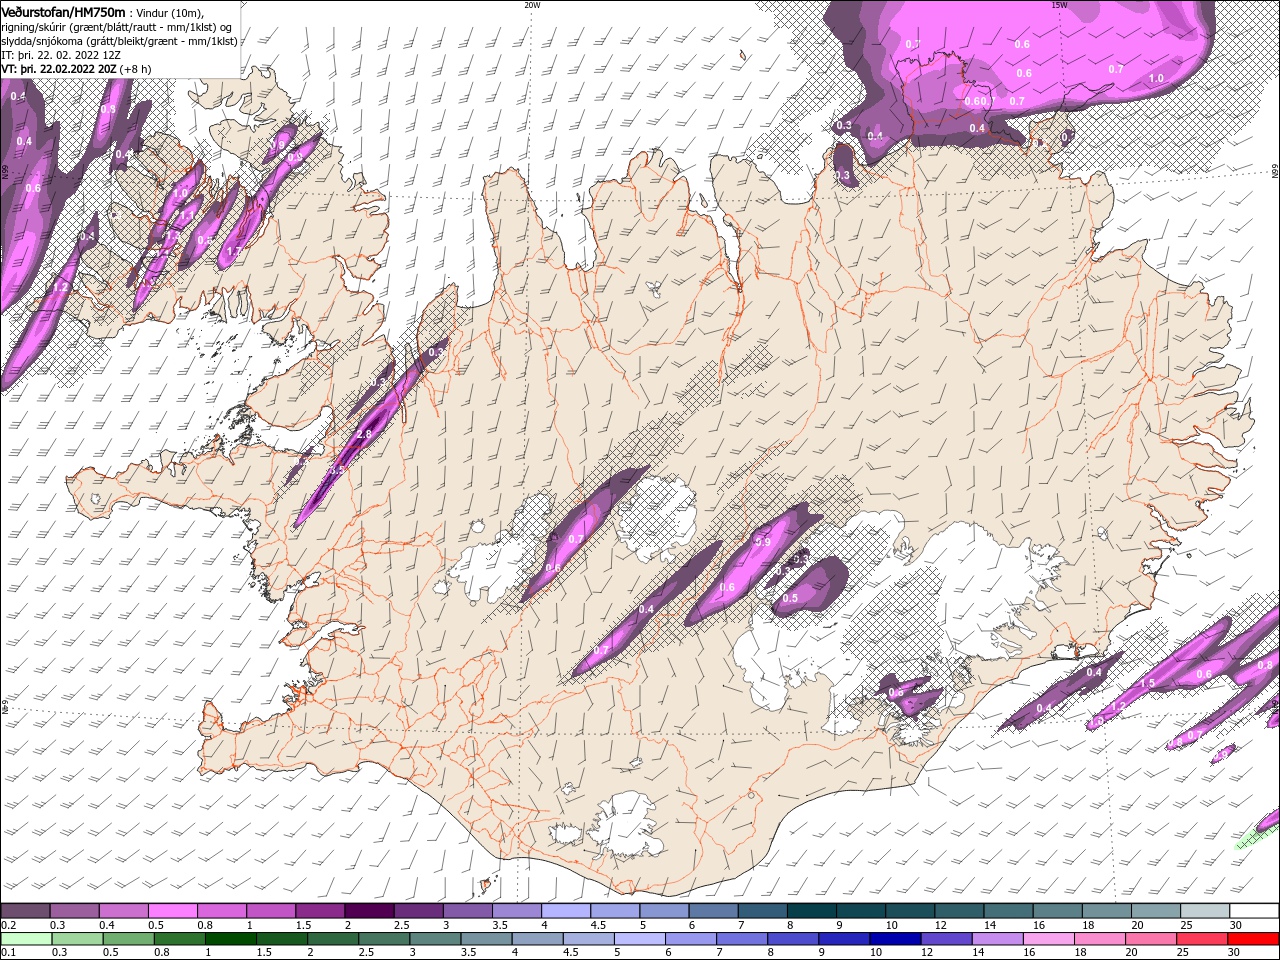Image resolution: width=1280 pixels, height=960 pixels.
Task: Pick the darkest green lower swatch at 1
Action: [x=230, y=939]
